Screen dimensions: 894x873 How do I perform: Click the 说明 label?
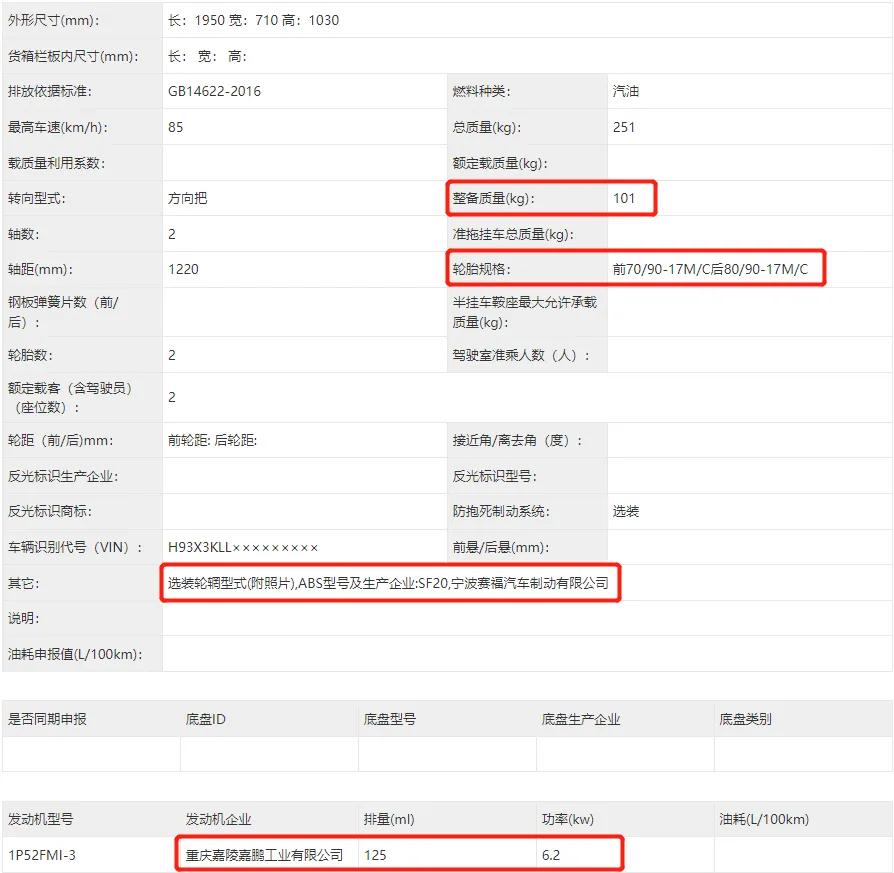pos(23,619)
